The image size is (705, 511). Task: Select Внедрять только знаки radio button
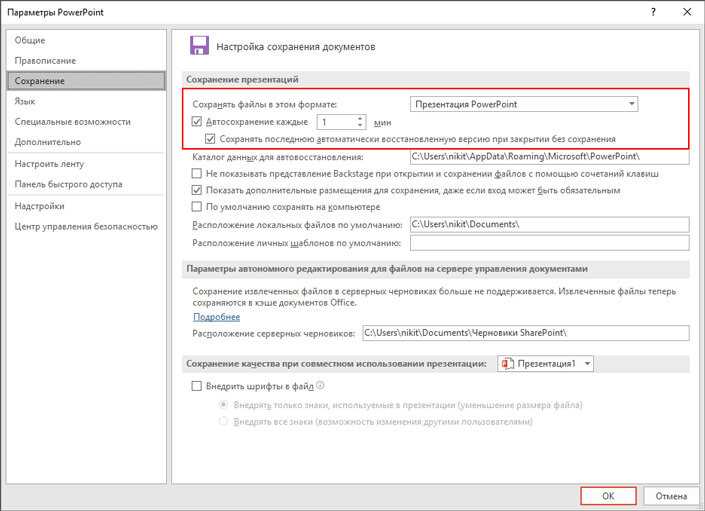tap(223, 404)
